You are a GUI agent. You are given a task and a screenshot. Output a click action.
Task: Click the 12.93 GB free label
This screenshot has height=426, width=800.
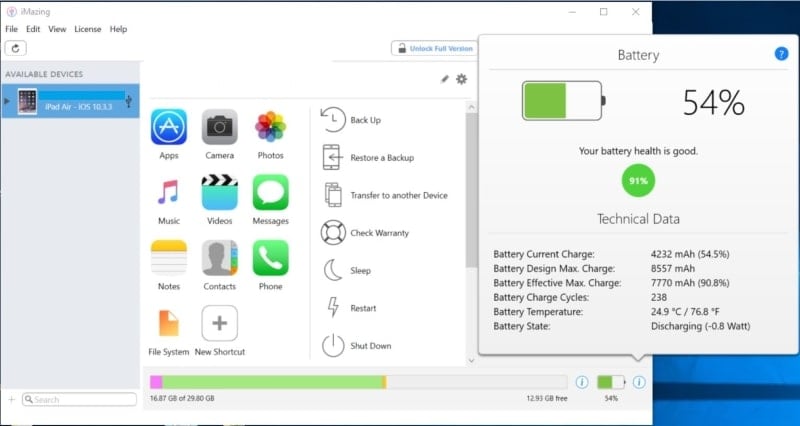pos(547,398)
